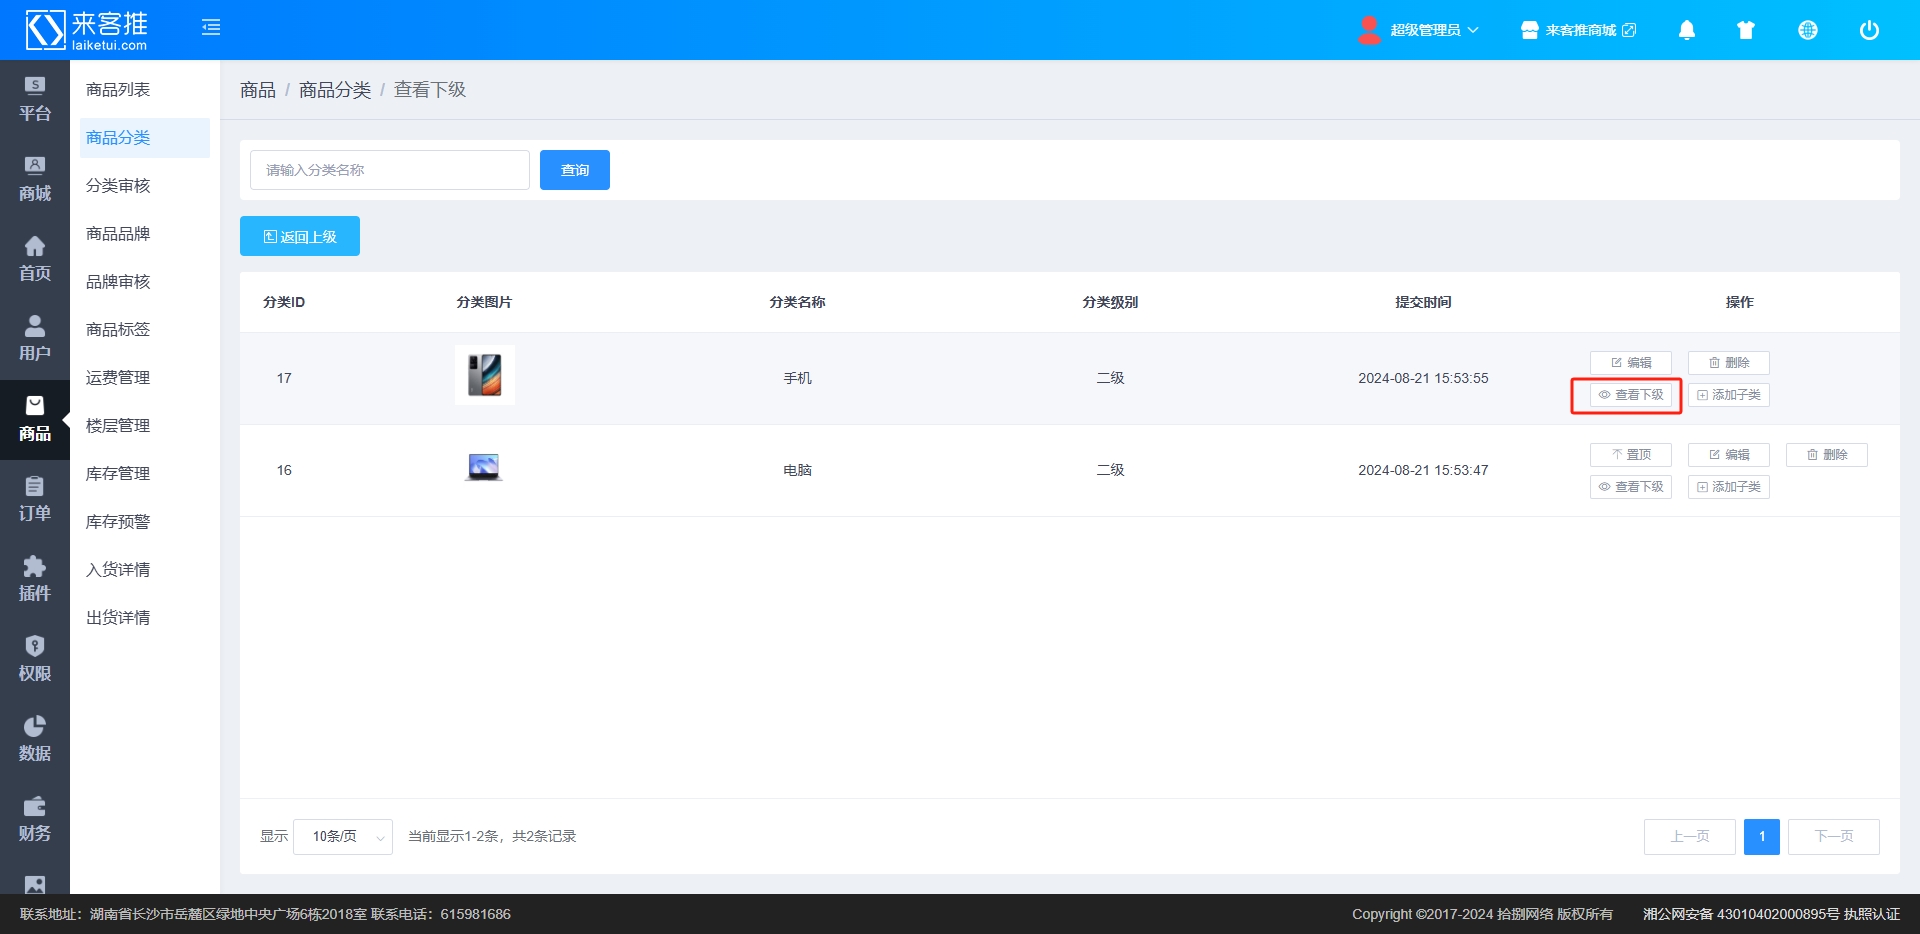Click 查看下级 for the 手机 category
This screenshot has width=1920, height=934.
(x=1630, y=395)
